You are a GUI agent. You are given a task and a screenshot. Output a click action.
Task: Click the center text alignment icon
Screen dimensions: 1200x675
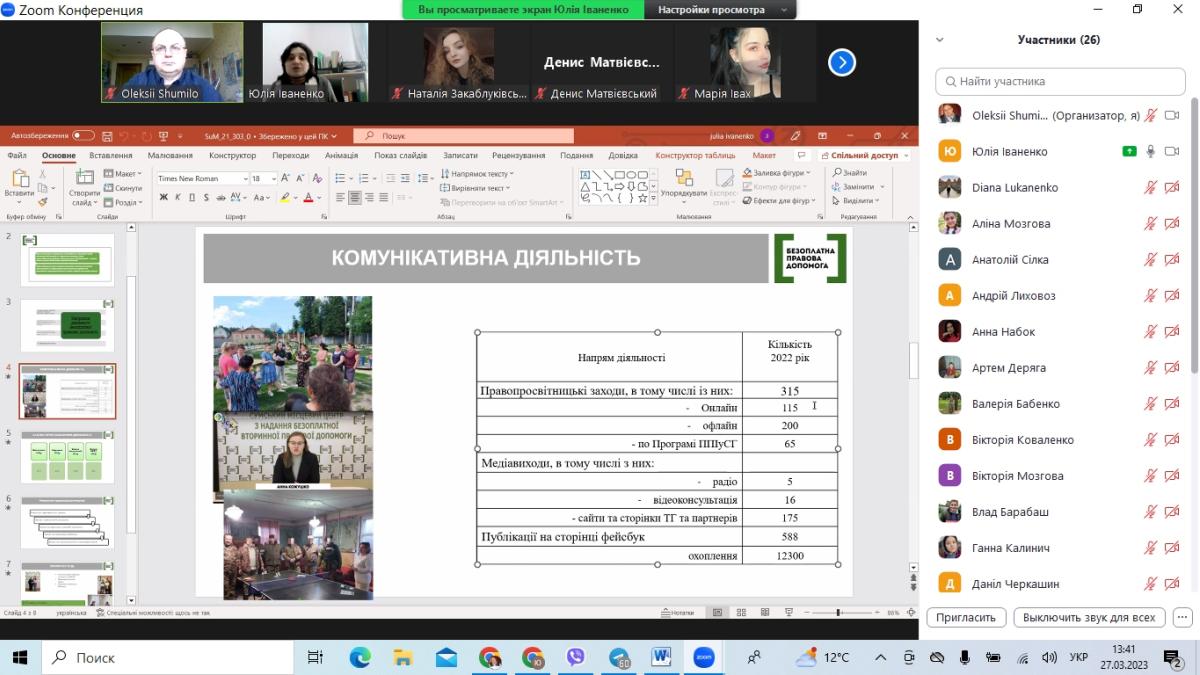(355, 198)
